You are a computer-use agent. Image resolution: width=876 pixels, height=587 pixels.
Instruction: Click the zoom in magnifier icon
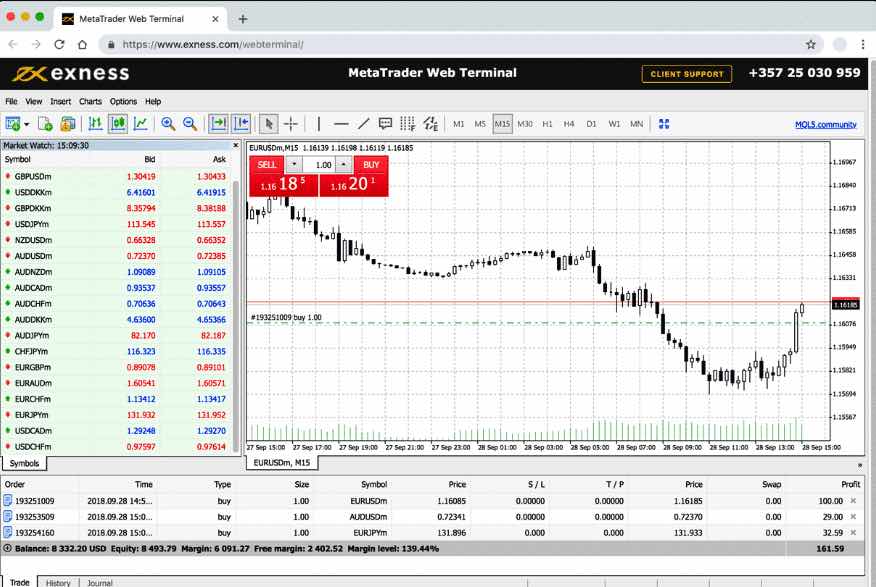tap(168, 124)
